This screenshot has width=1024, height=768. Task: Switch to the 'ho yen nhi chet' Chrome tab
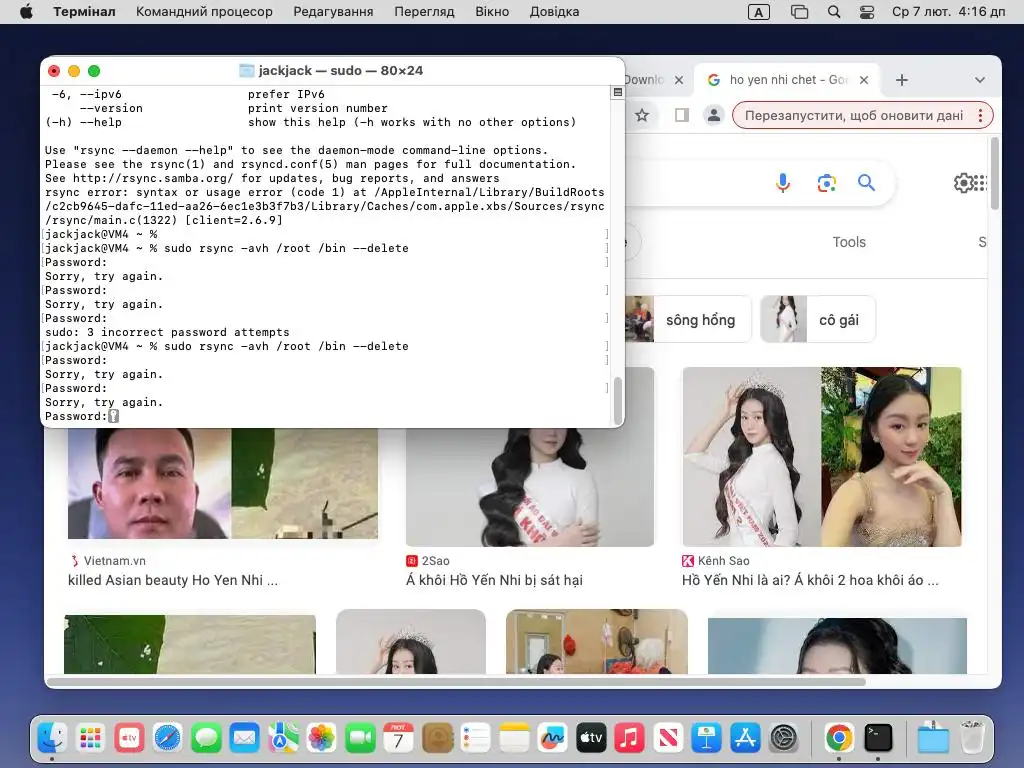[787, 80]
